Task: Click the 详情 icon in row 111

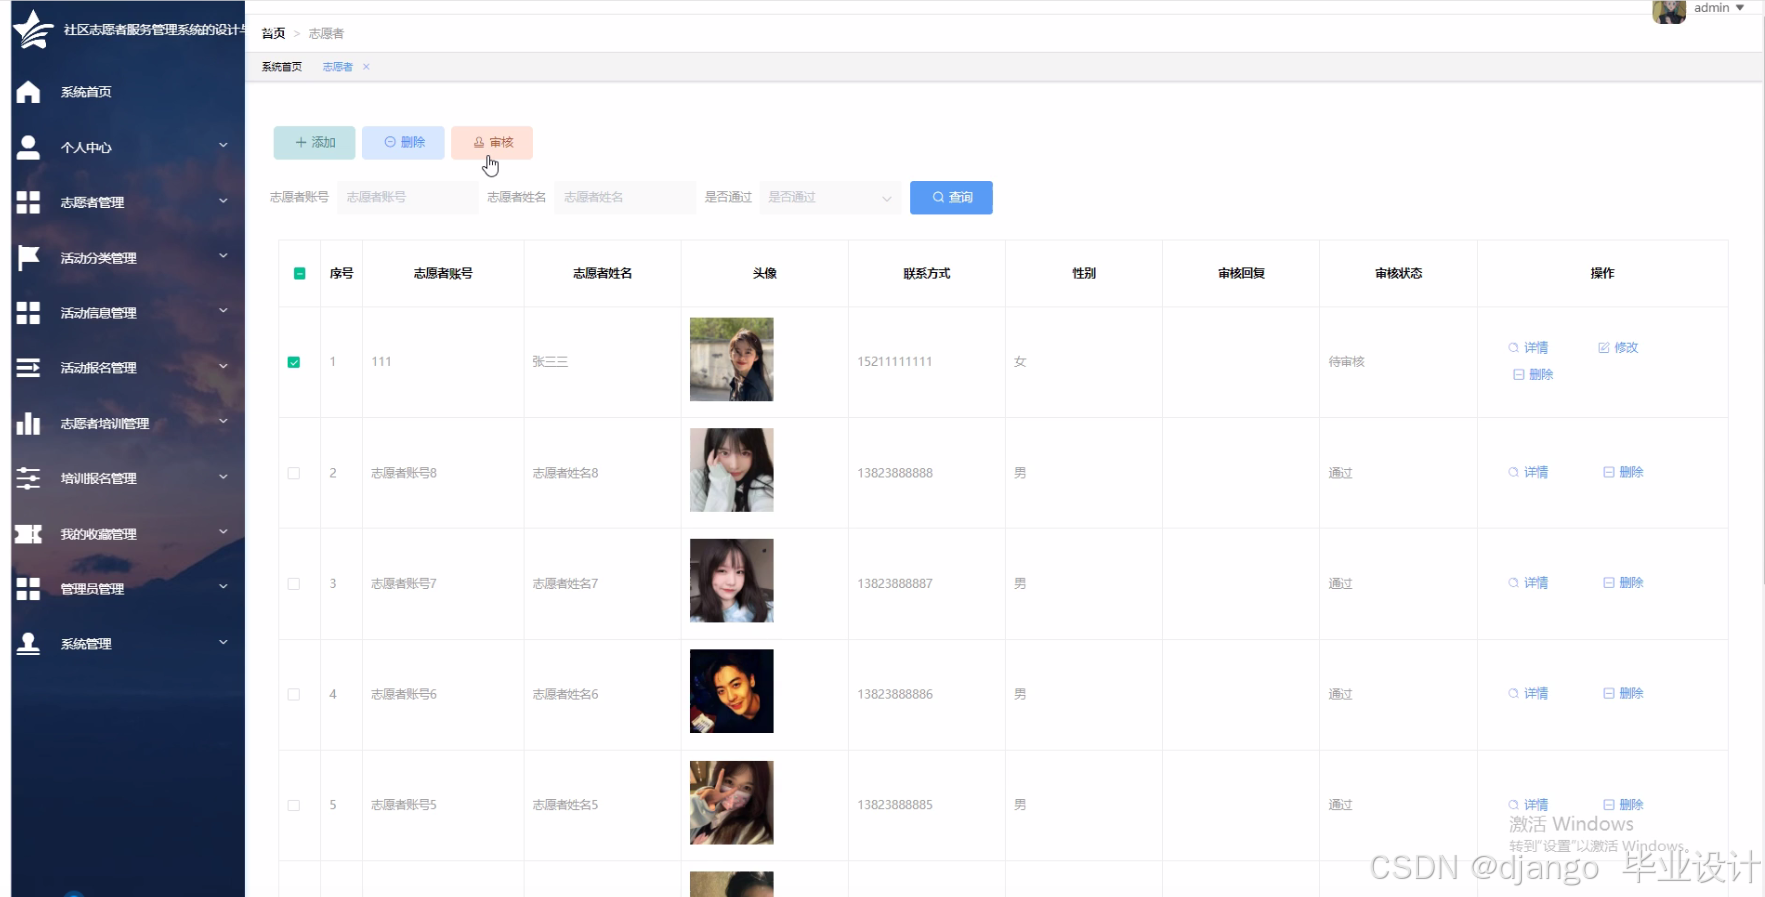Action: [x=1513, y=348]
